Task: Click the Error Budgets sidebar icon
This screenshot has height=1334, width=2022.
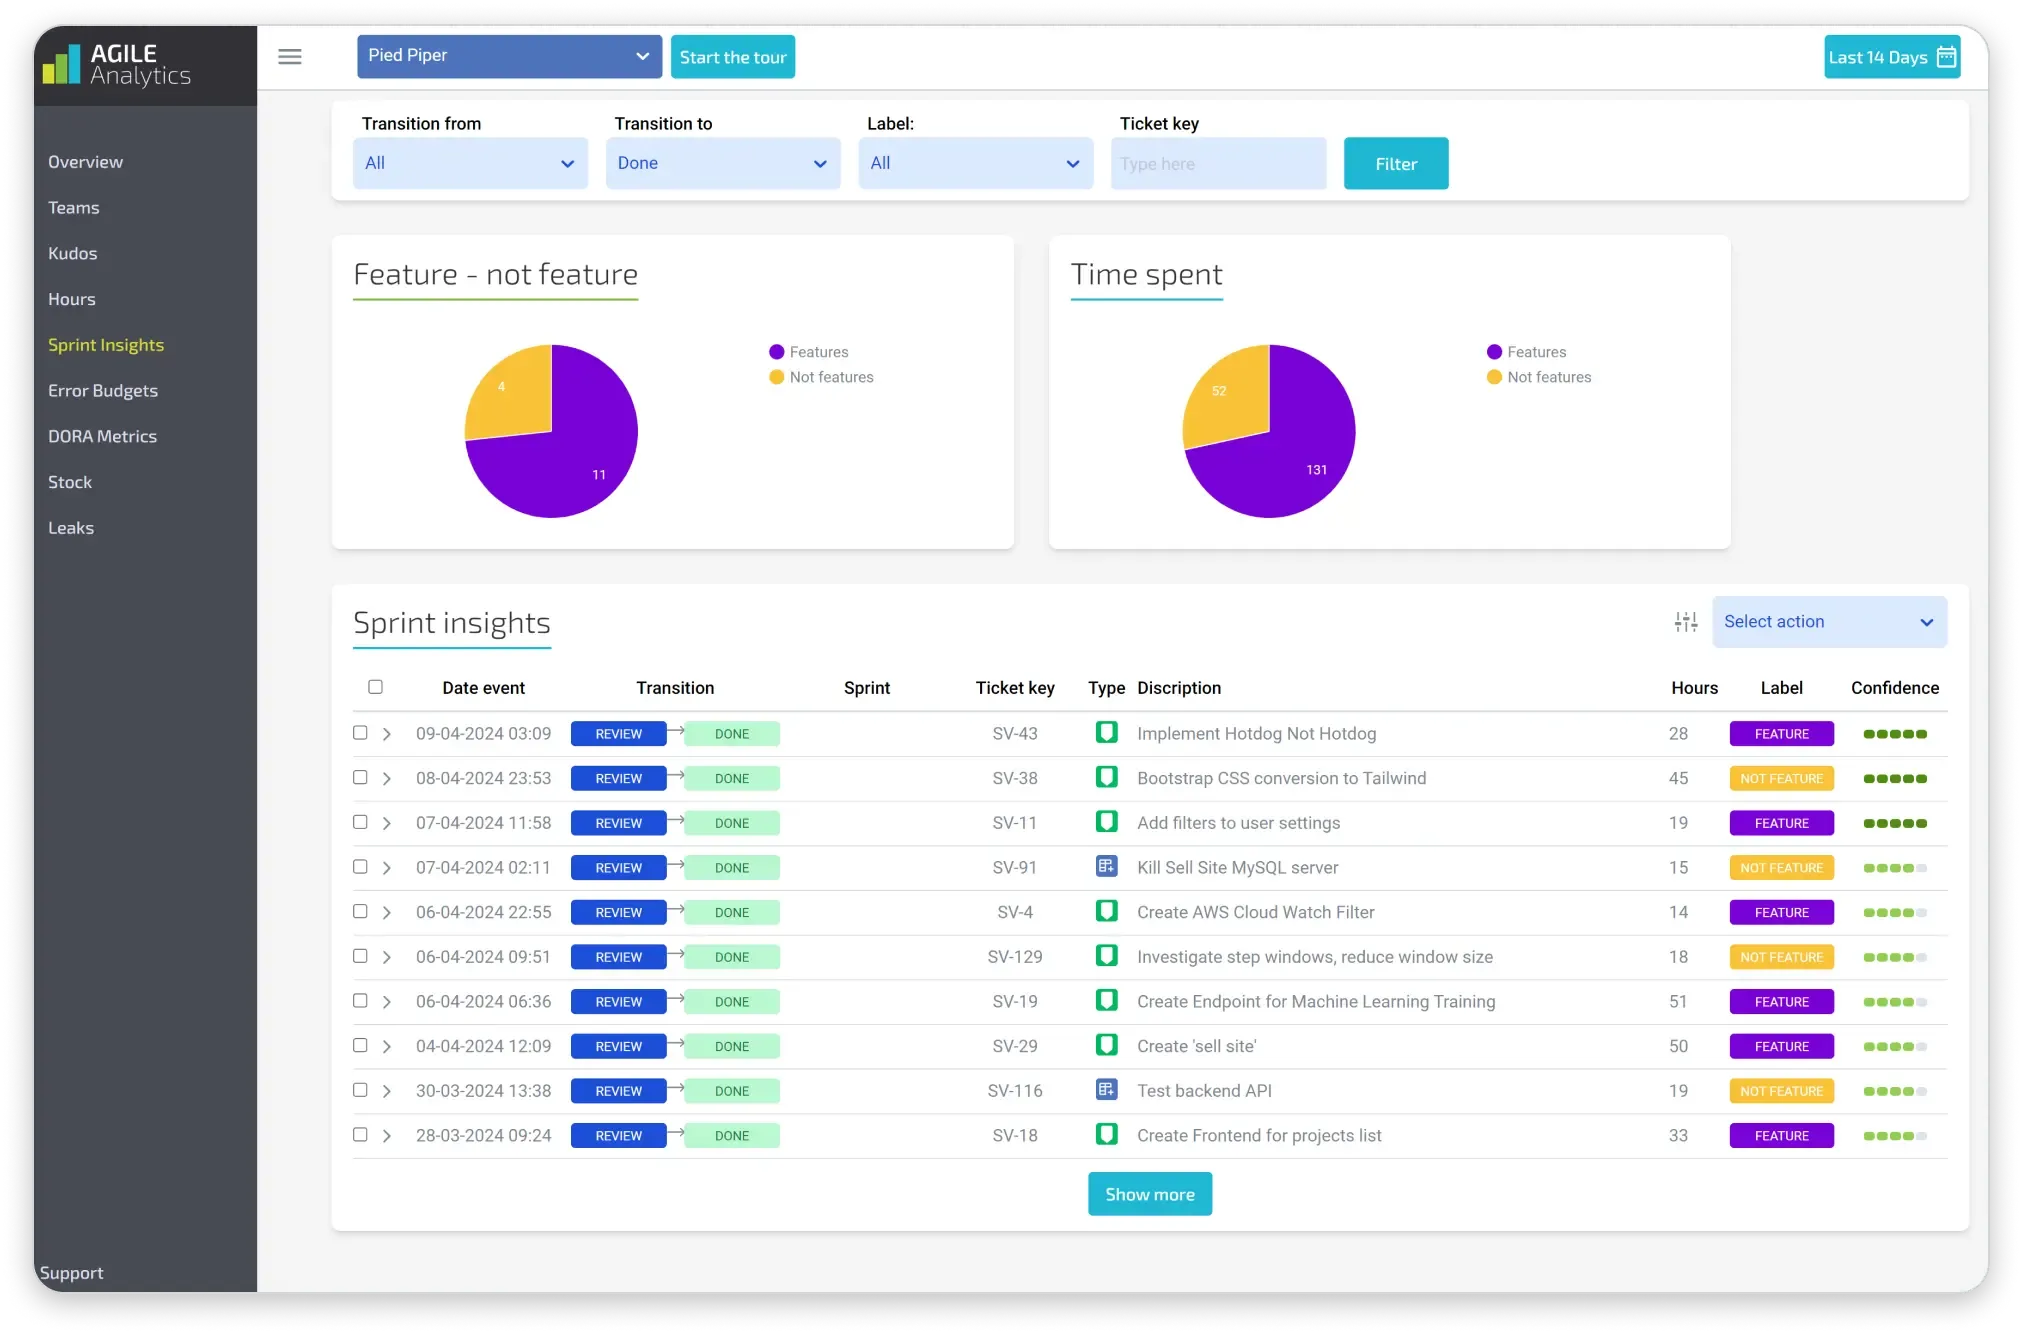Action: pos(101,389)
